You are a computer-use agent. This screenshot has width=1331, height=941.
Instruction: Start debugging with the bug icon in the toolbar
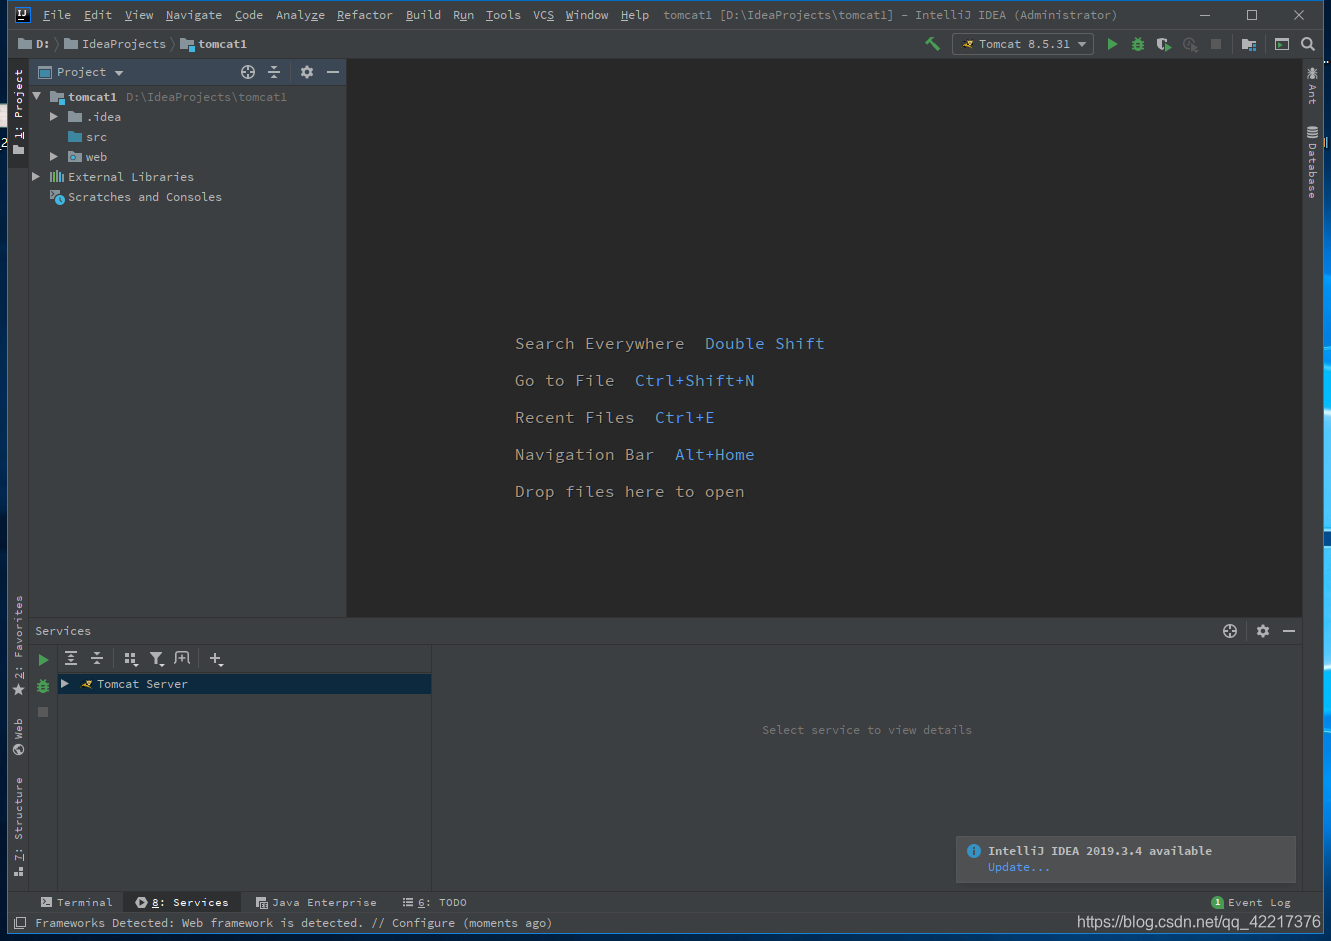[x=1138, y=44]
